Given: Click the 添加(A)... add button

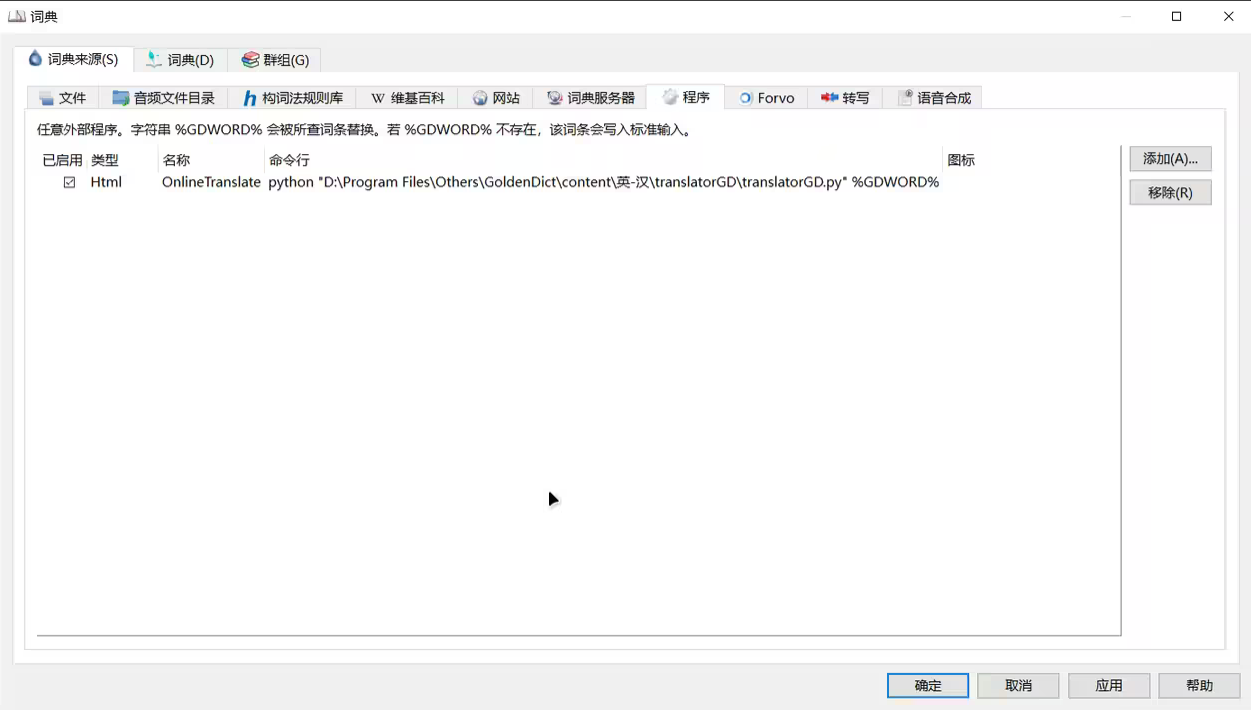Looking at the screenshot, I should coord(1170,159).
